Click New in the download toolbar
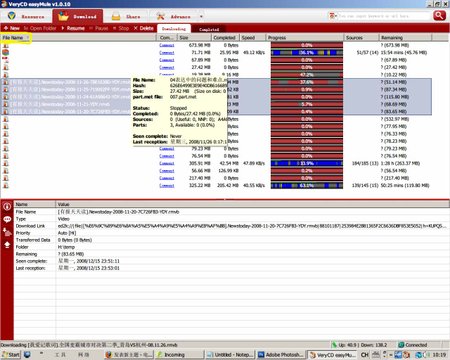 tap(12, 28)
